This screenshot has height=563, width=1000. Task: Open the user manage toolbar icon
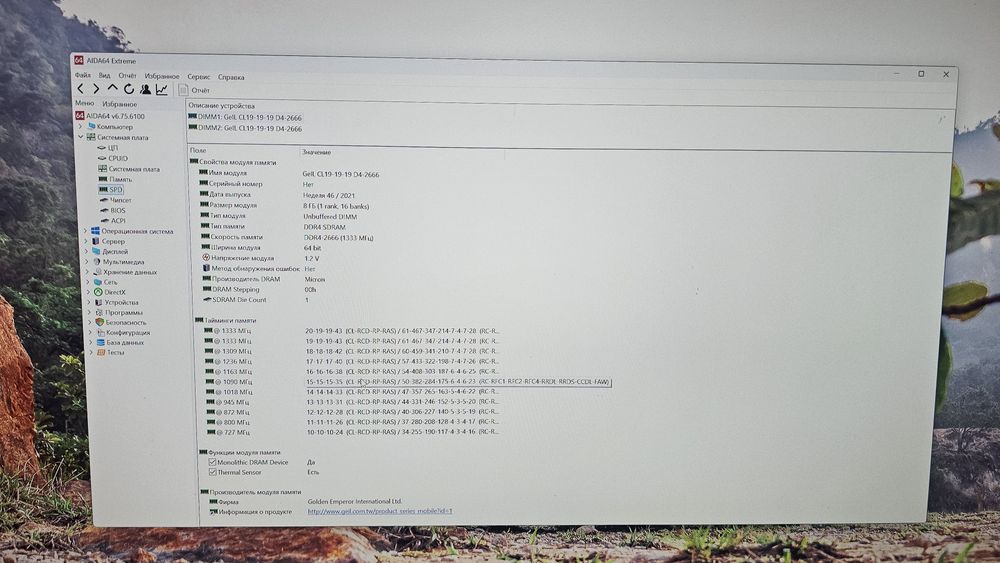pos(145,89)
